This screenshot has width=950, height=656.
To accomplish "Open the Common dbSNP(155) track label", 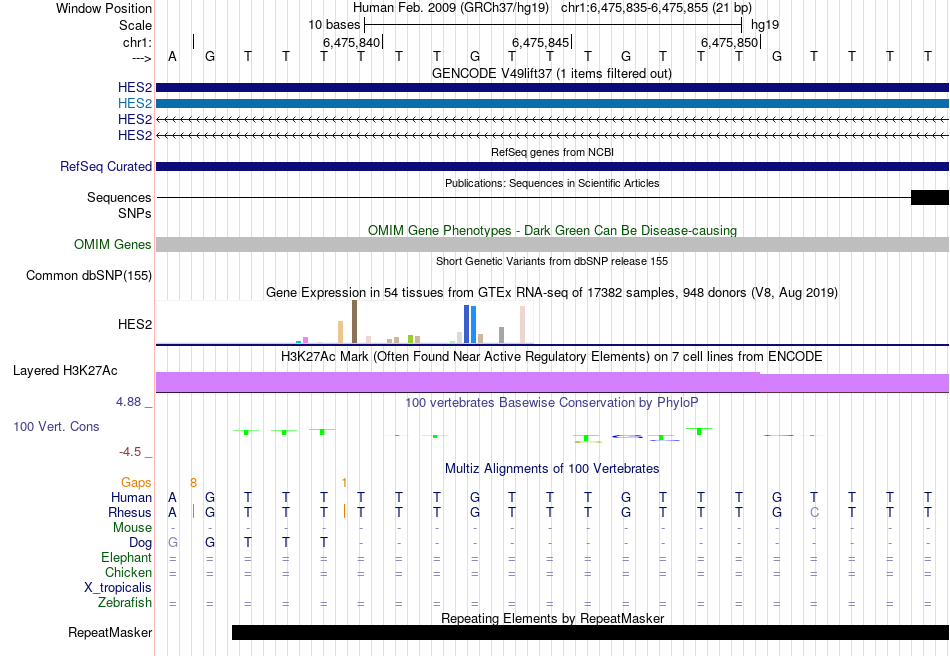I will tap(88, 276).
